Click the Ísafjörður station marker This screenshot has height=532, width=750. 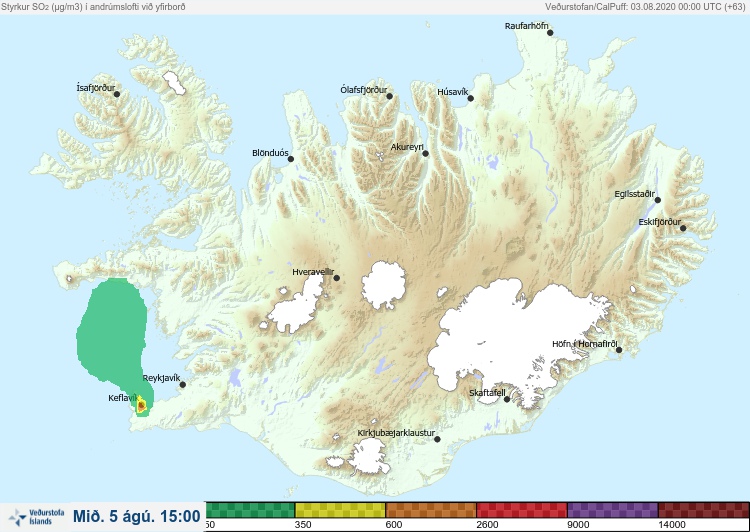tap(117, 94)
